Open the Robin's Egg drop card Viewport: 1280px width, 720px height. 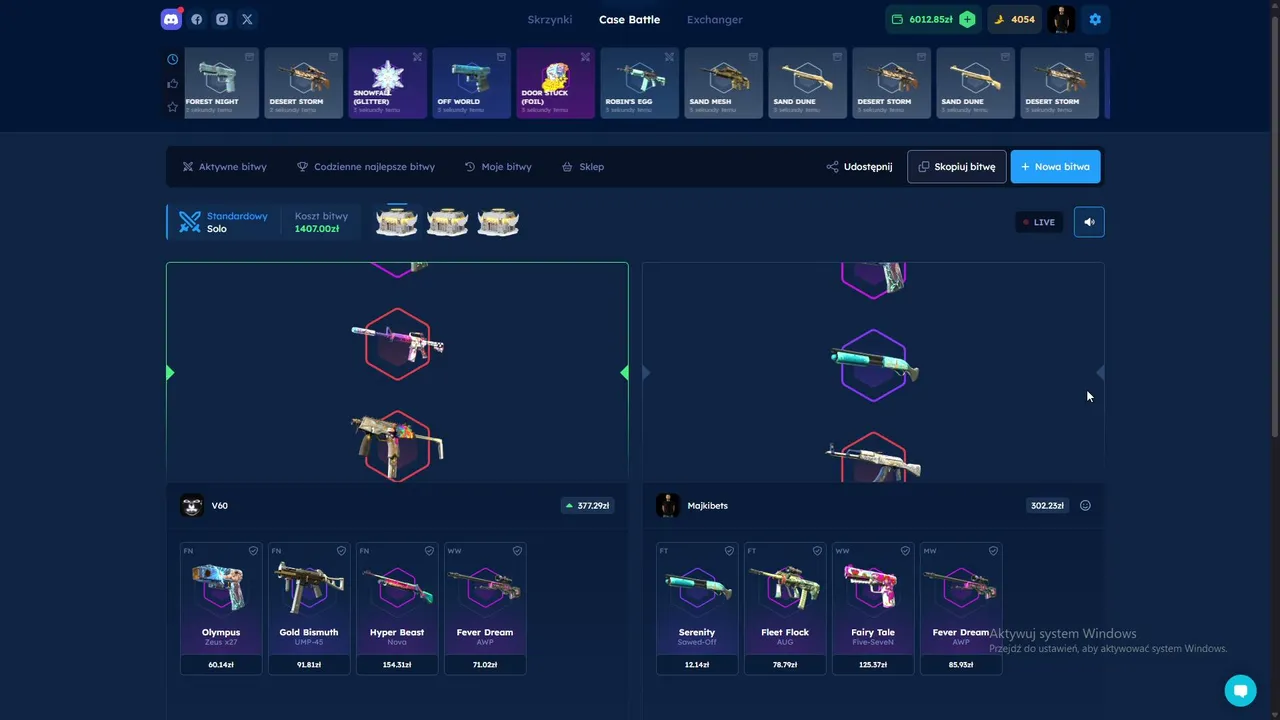(640, 83)
